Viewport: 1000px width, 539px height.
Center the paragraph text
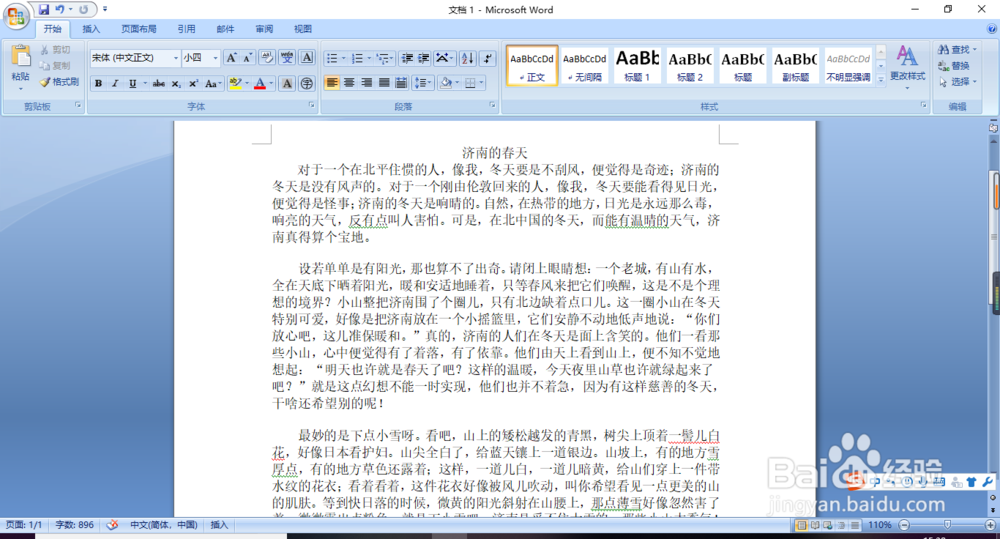(x=349, y=83)
